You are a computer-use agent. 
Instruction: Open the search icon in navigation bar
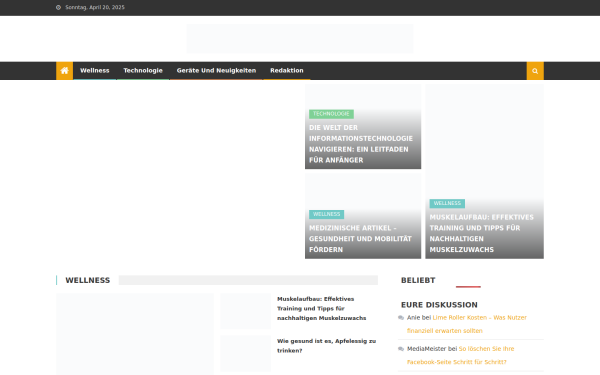click(535, 71)
